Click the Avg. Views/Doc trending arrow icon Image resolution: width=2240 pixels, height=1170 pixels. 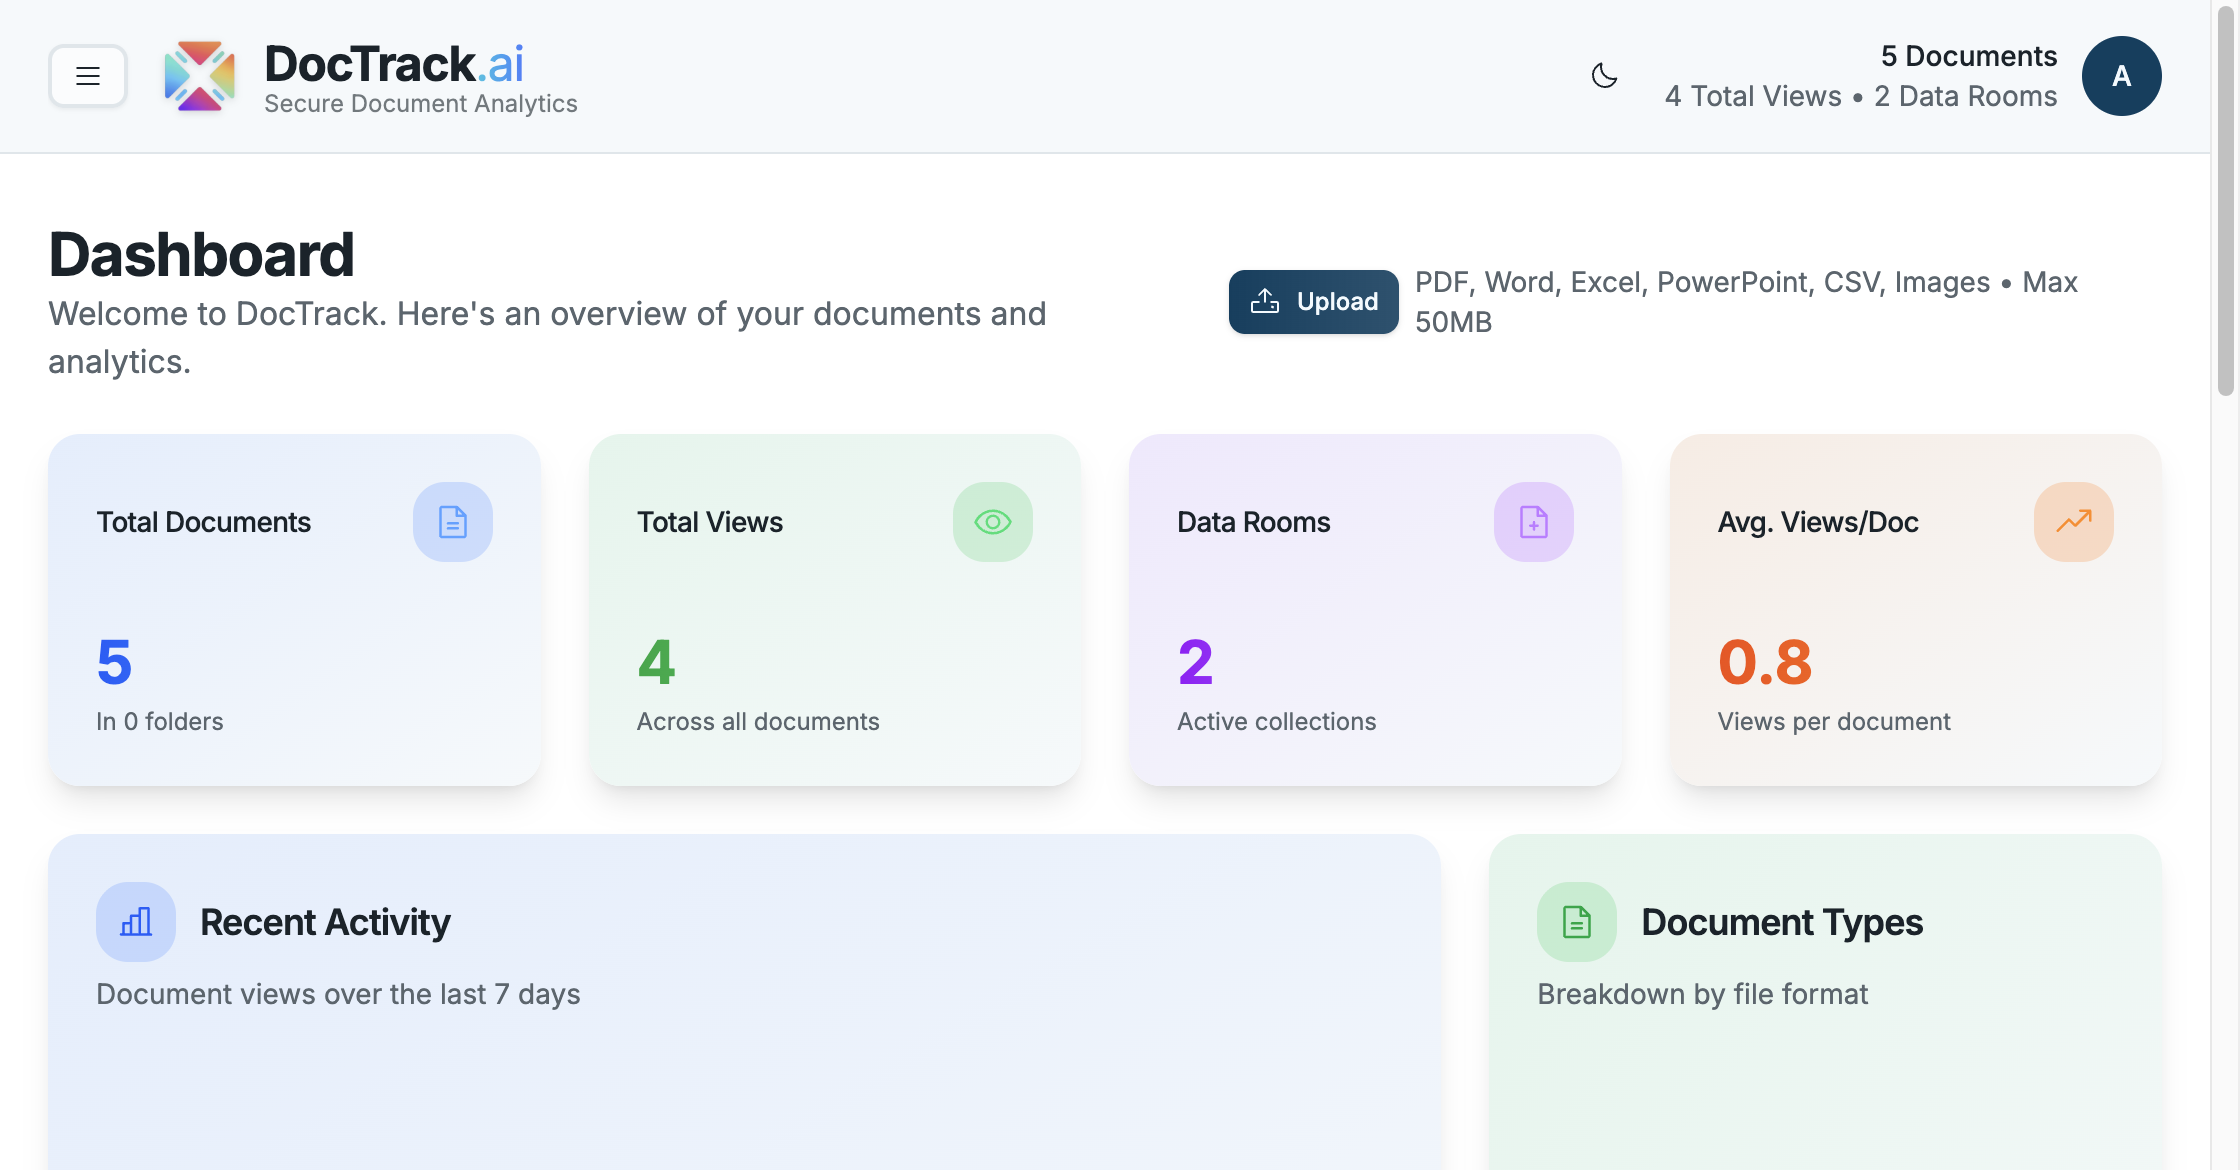2074,522
